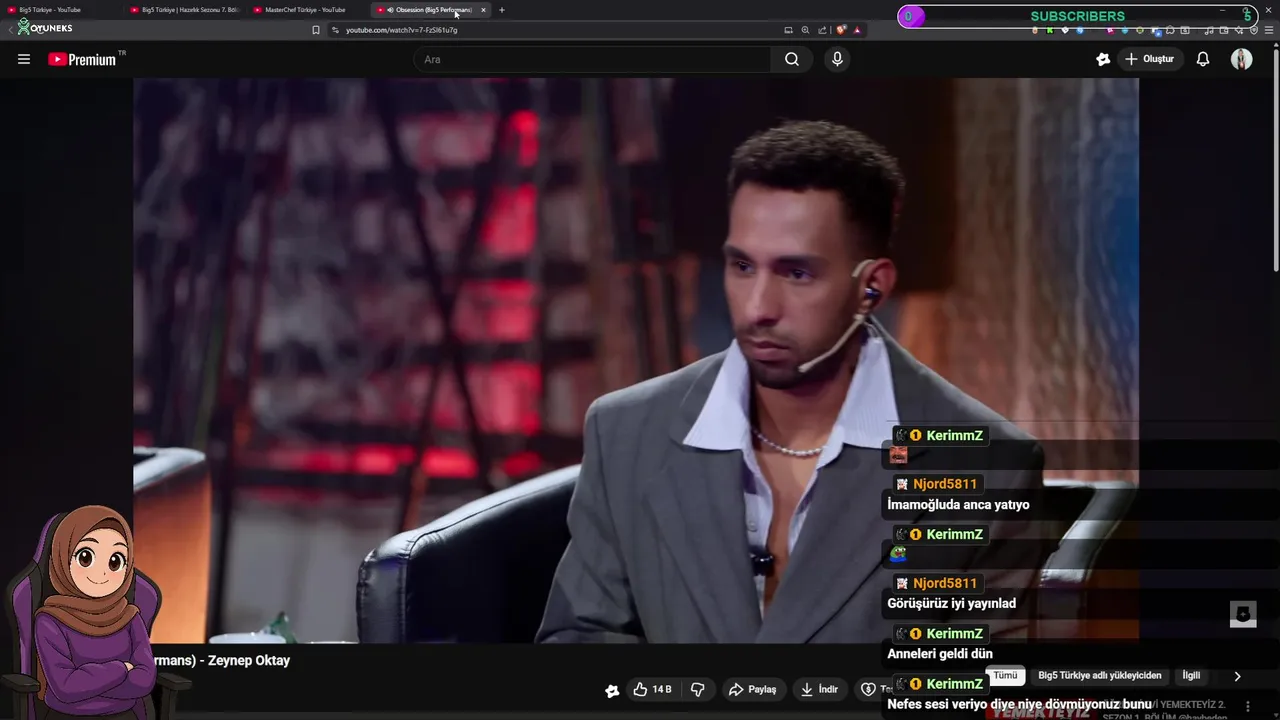
Task: Open notifications bell
Action: [1203, 59]
